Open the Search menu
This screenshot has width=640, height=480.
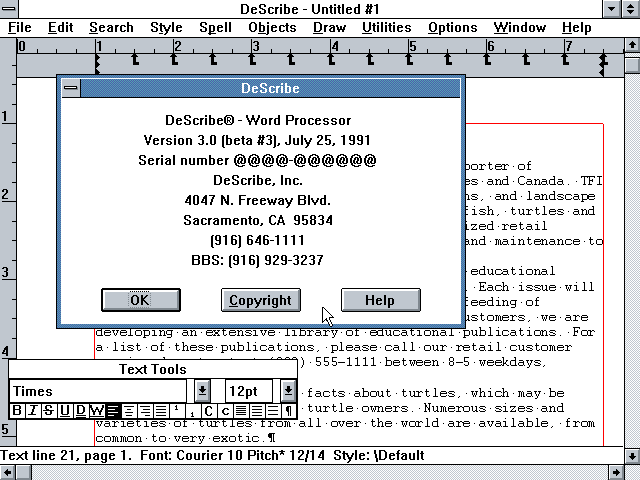click(111, 27)
